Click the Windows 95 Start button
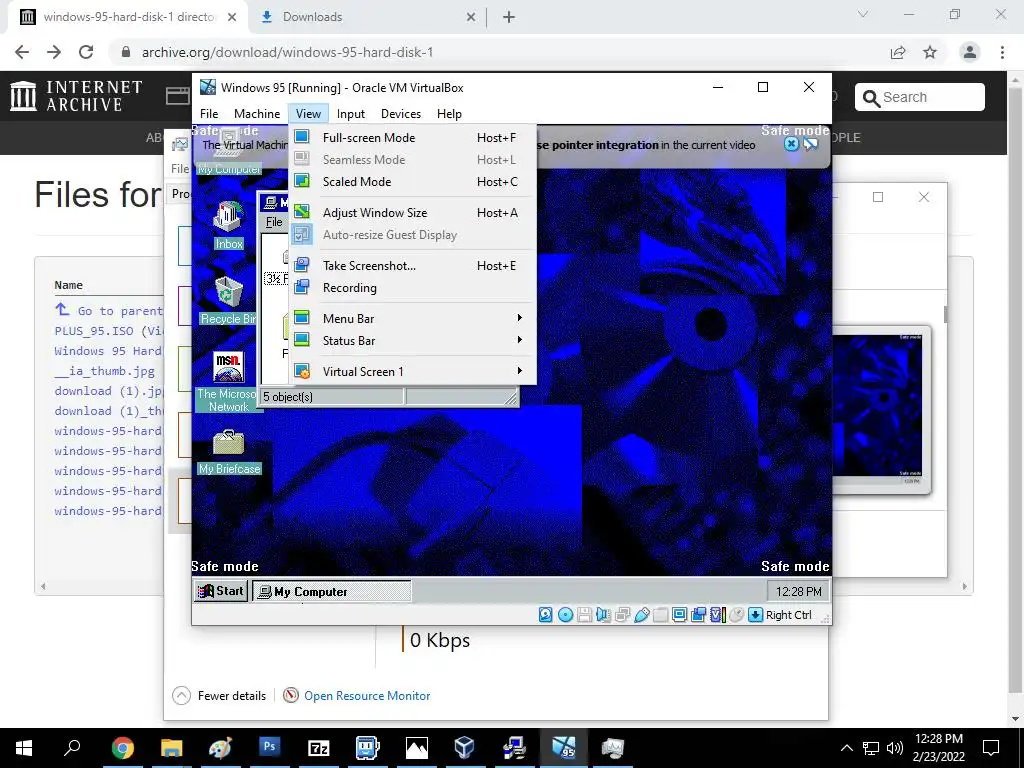1024x768 pixels. [x=221, y=591]
